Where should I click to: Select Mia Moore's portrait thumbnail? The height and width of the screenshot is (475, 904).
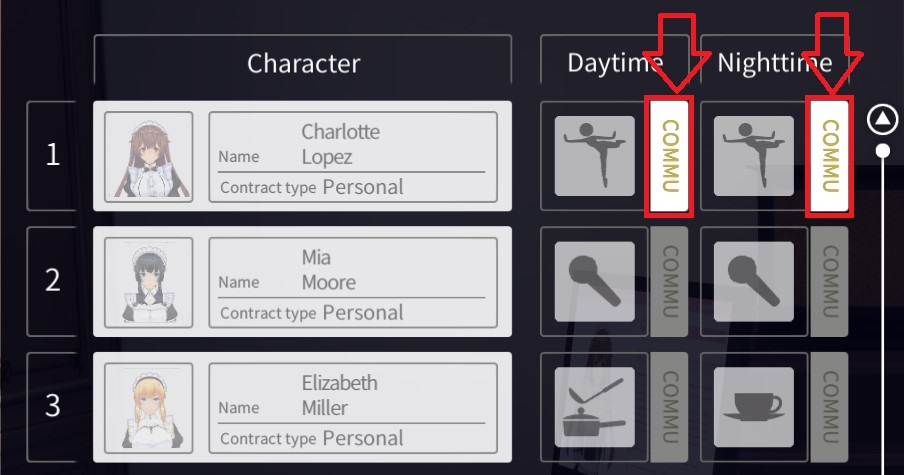pyautogui.click(x=149, y=282)
